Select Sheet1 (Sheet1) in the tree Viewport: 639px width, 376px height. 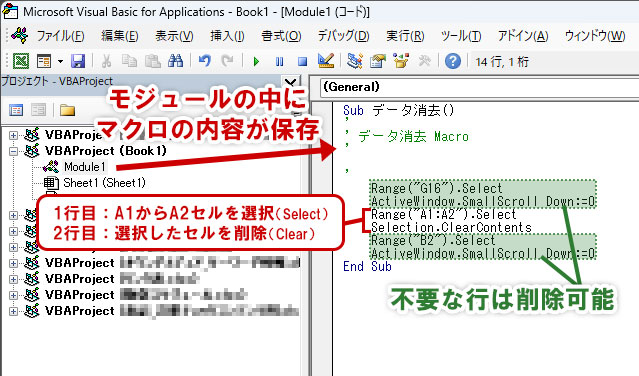coord(104,183)
